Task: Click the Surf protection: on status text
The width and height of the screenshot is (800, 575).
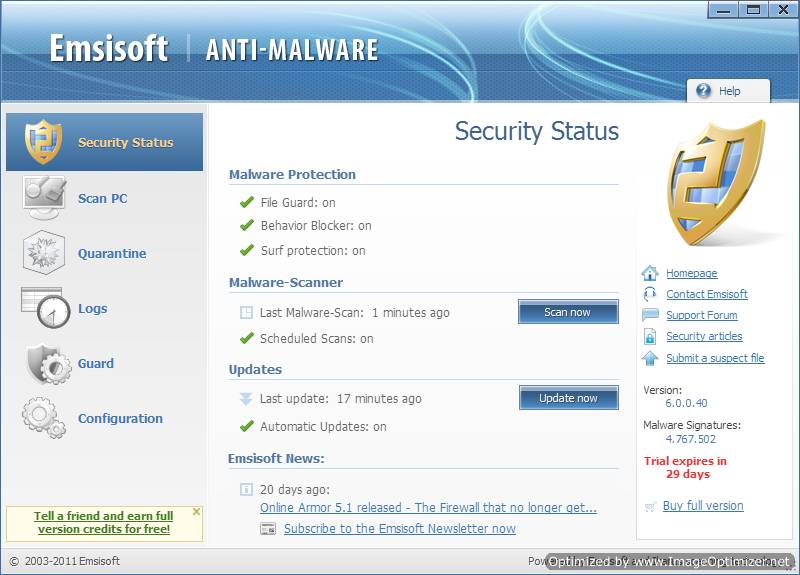Action: 313,251
